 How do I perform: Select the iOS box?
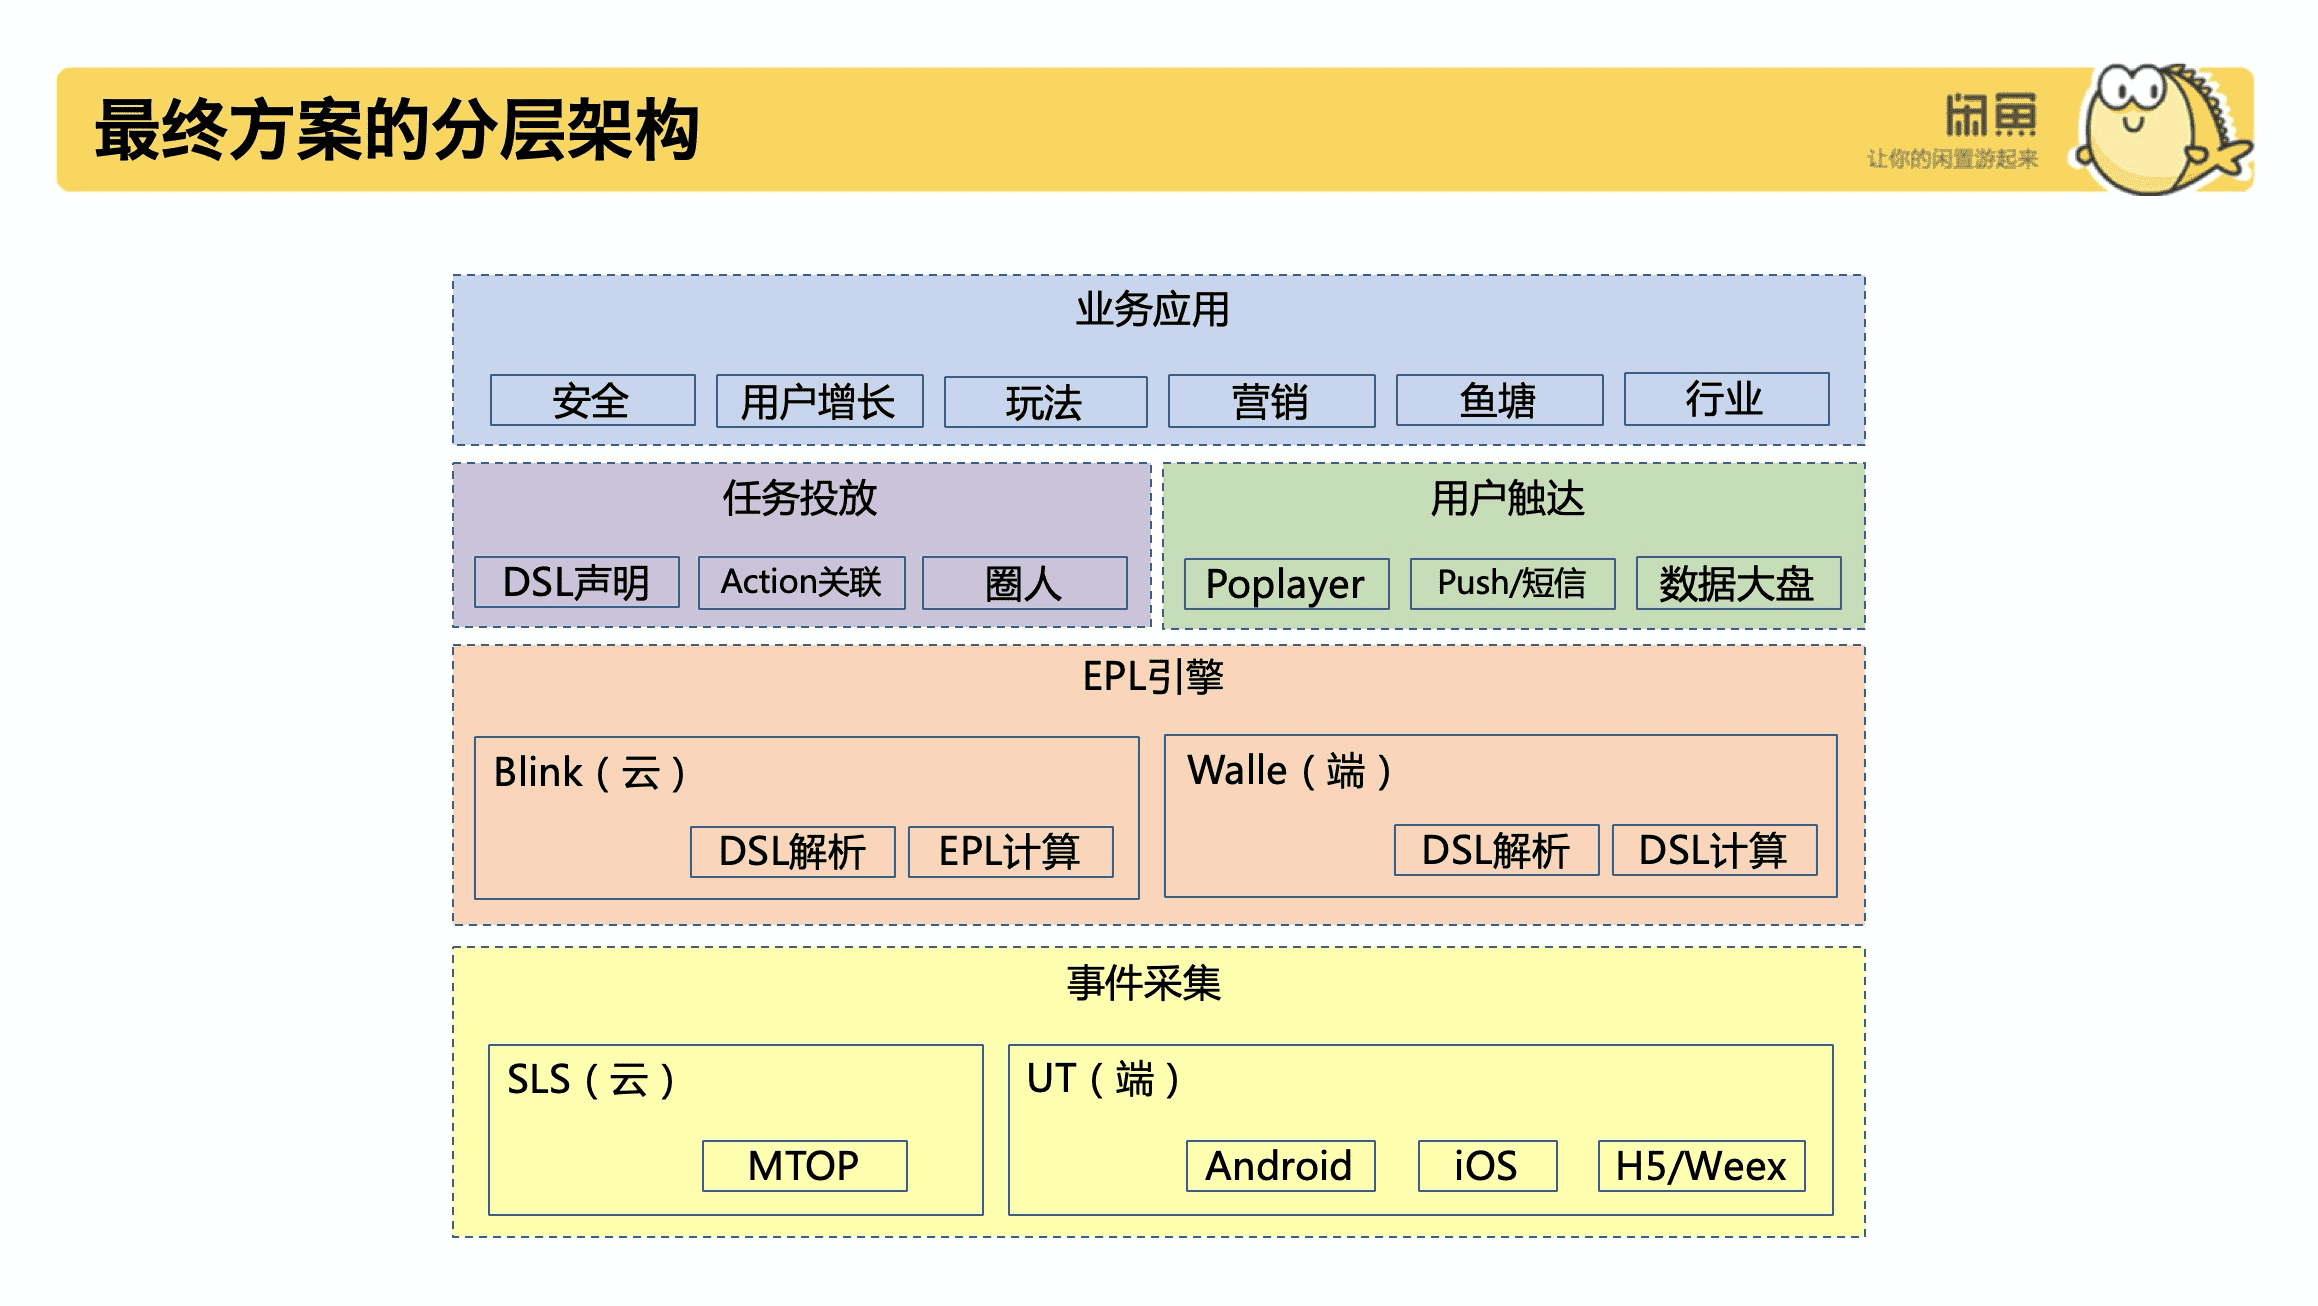[x=1487, y=1166]
